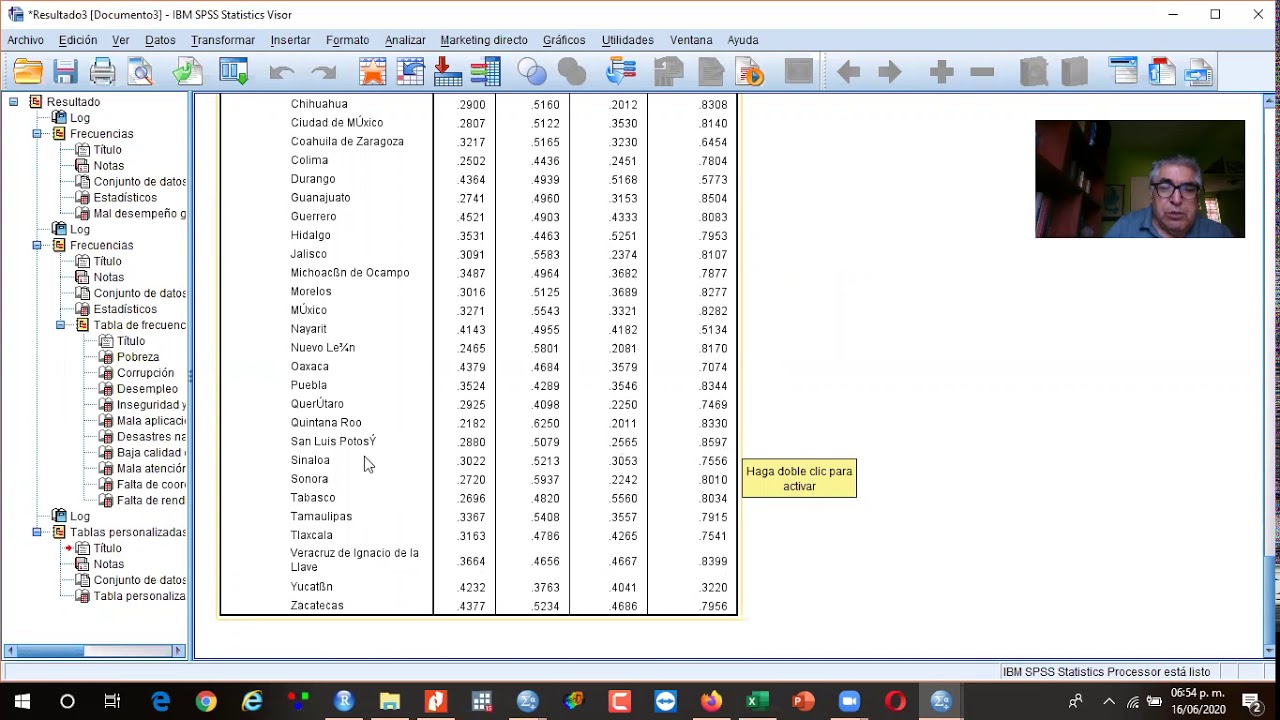Print the output using the printer icon
Viewport: 1280px width, 720px height.
tap(102, 72)
